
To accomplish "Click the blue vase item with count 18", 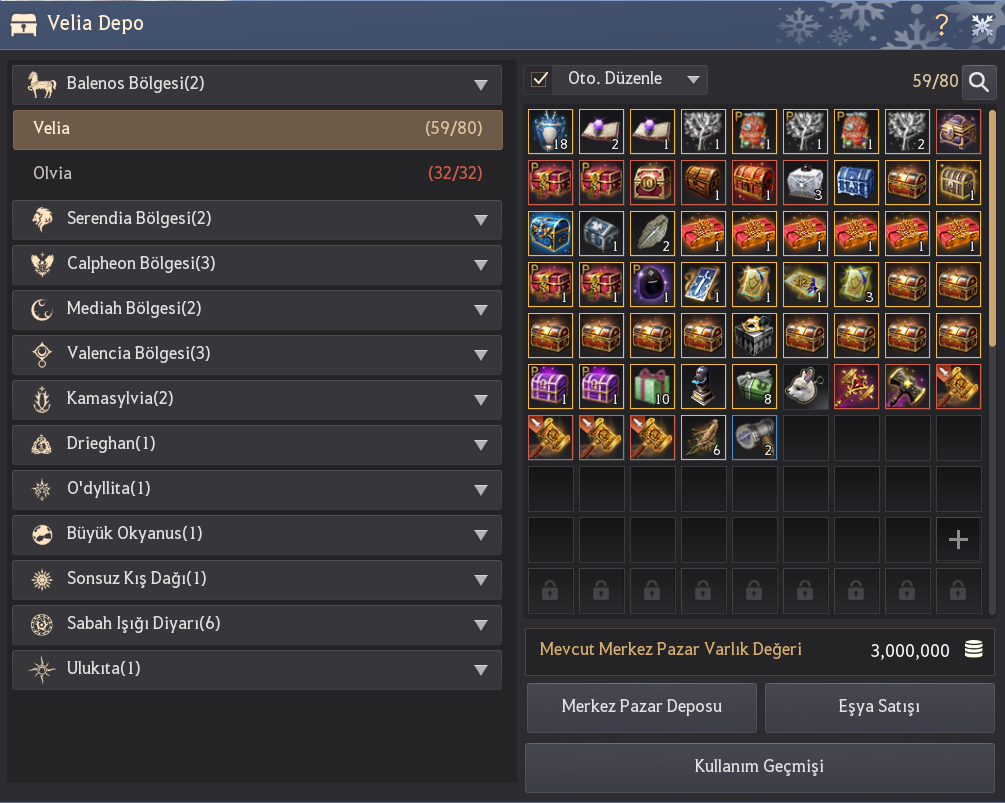I will pos(551,131).
